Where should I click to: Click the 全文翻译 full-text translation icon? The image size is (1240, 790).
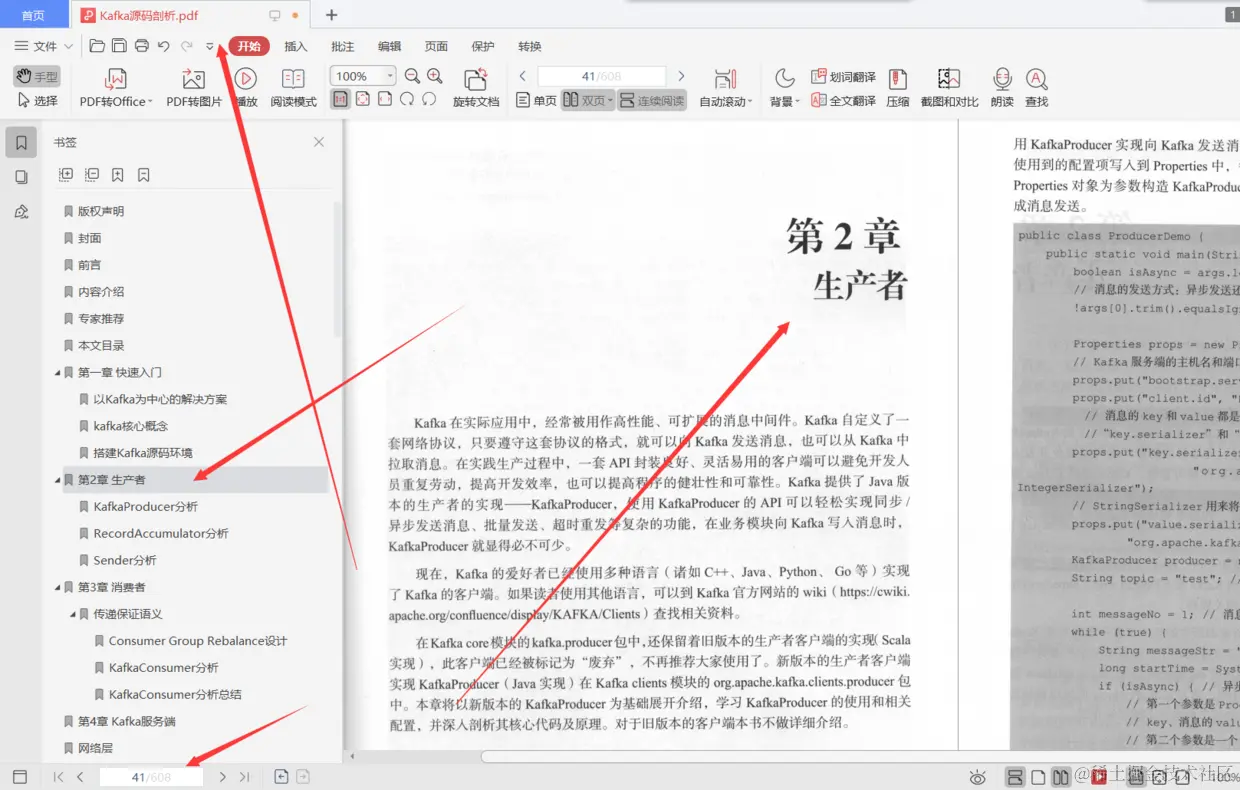tap(818, 100)
